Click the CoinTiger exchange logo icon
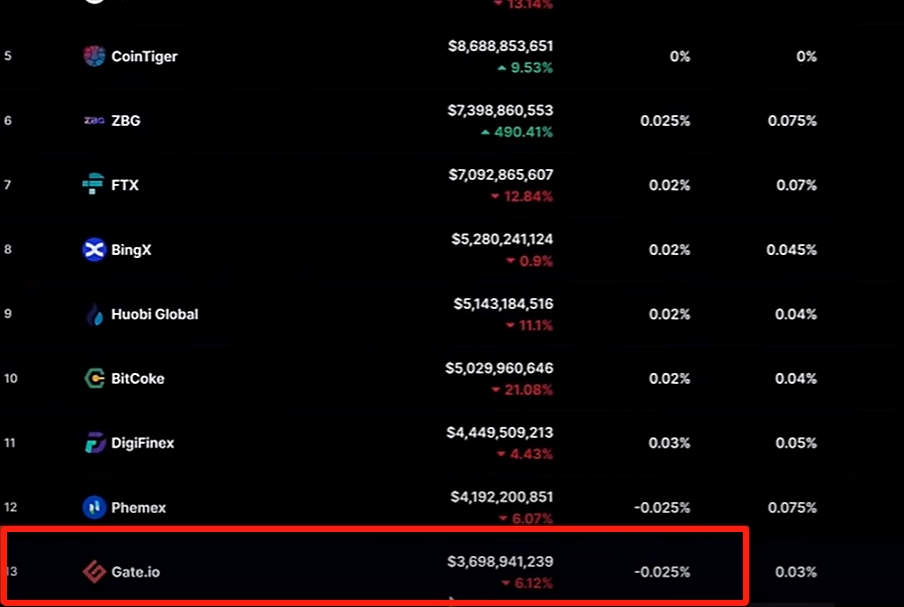The width and height of the screenshot is (904, 607). (x=94, y=56)
